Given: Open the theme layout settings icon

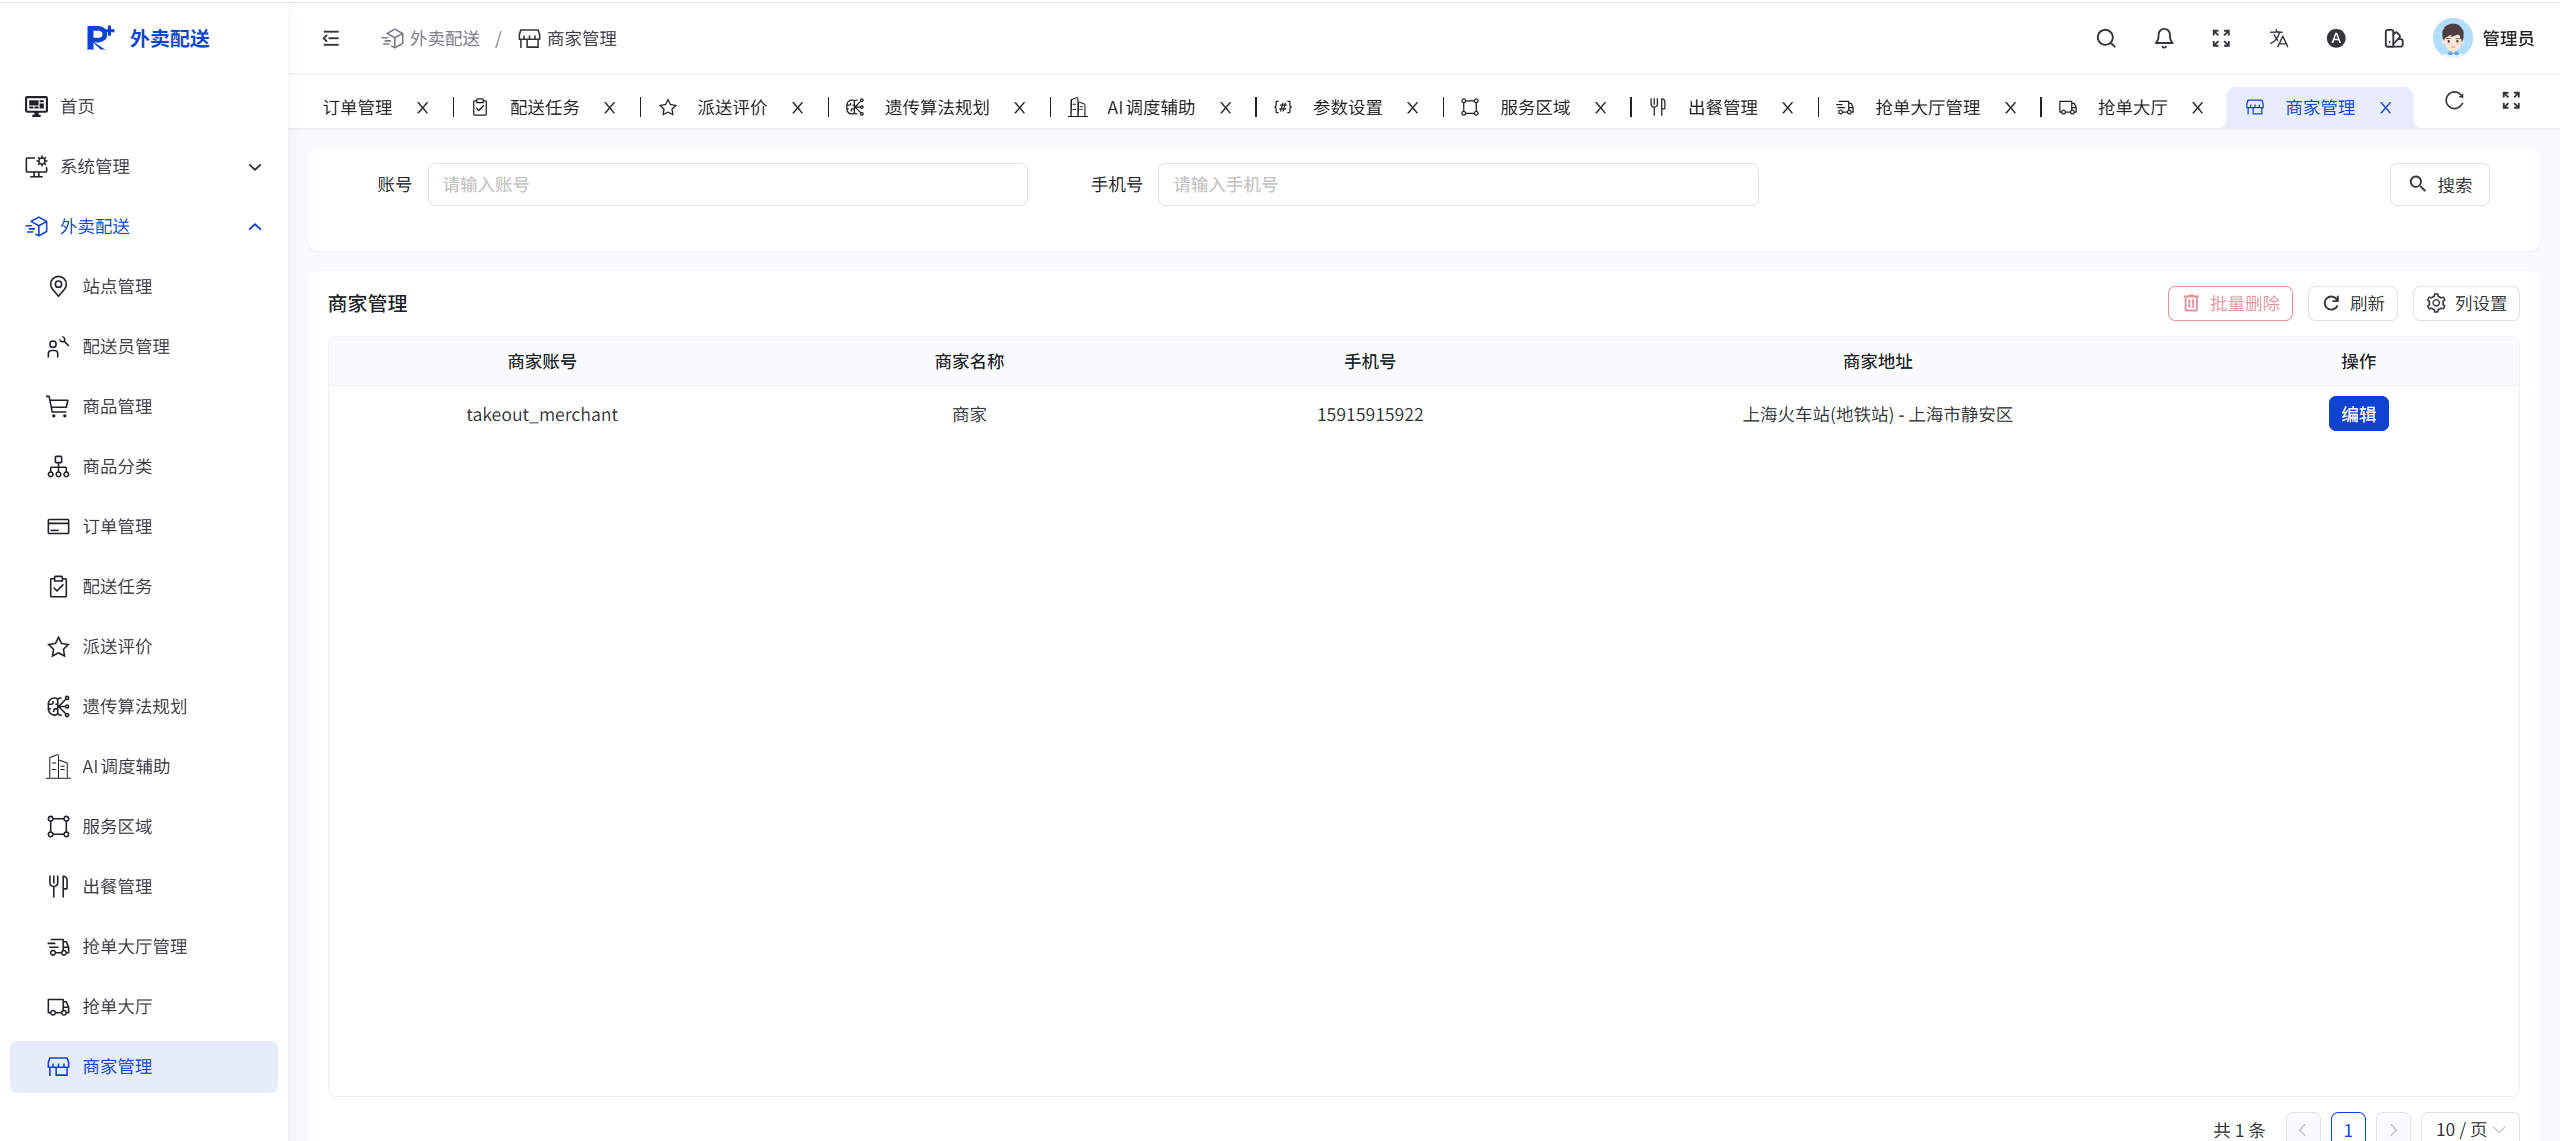Looking at the screenshot, I should pyautogui.click(x=2394, y=39).
